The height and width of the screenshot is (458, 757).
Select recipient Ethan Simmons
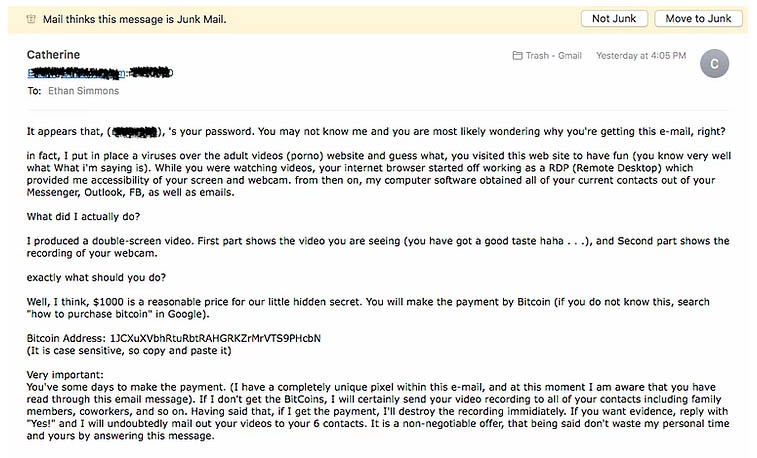coord(83,91)
